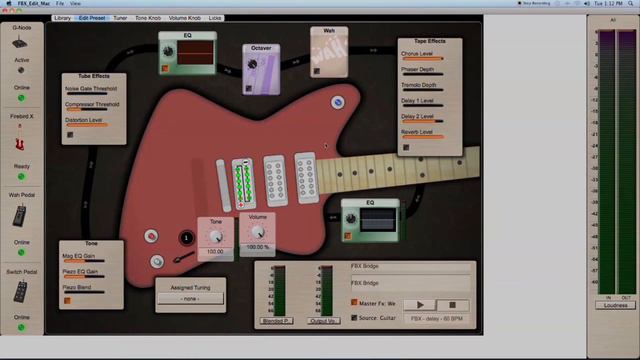The width and height of the screenshot is (640, 360).
Task: Click the volume icon in the menu bar
Action: point(587,3)
